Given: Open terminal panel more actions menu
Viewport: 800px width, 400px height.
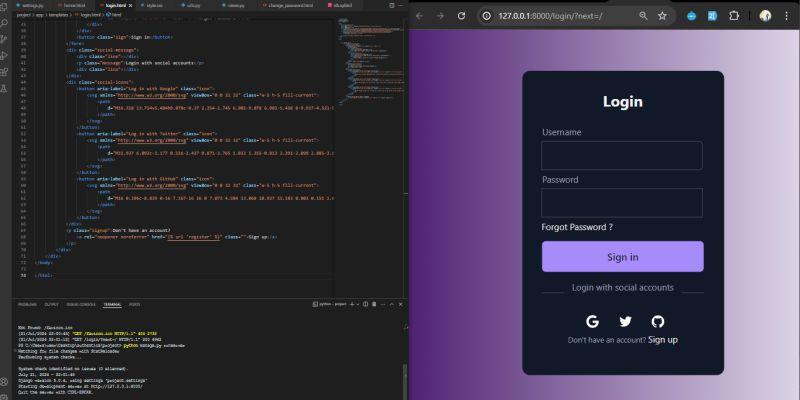Looking at the screenshot, I should pyautogui.click(x=383, y=305).
